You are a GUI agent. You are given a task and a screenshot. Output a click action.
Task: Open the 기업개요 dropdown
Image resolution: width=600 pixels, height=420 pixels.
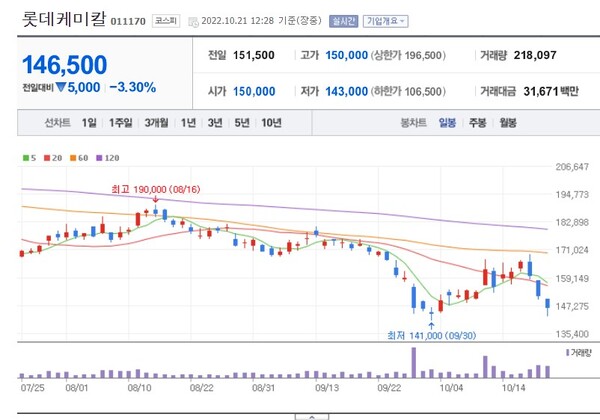385,20
